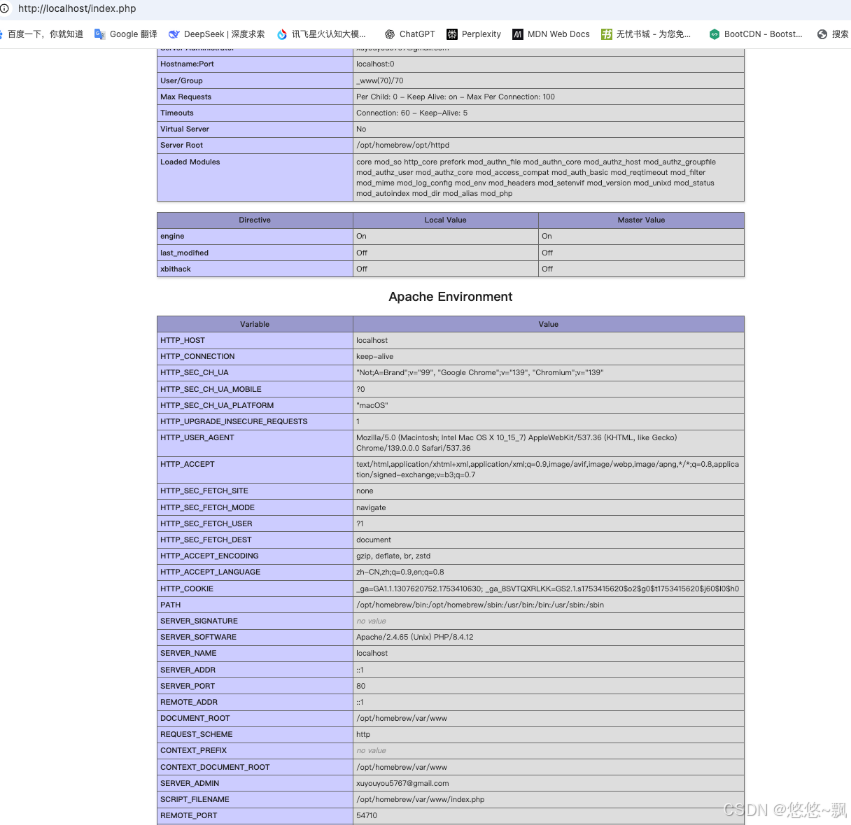
Task: Click the Variable column header
Action: pos(255,324)
